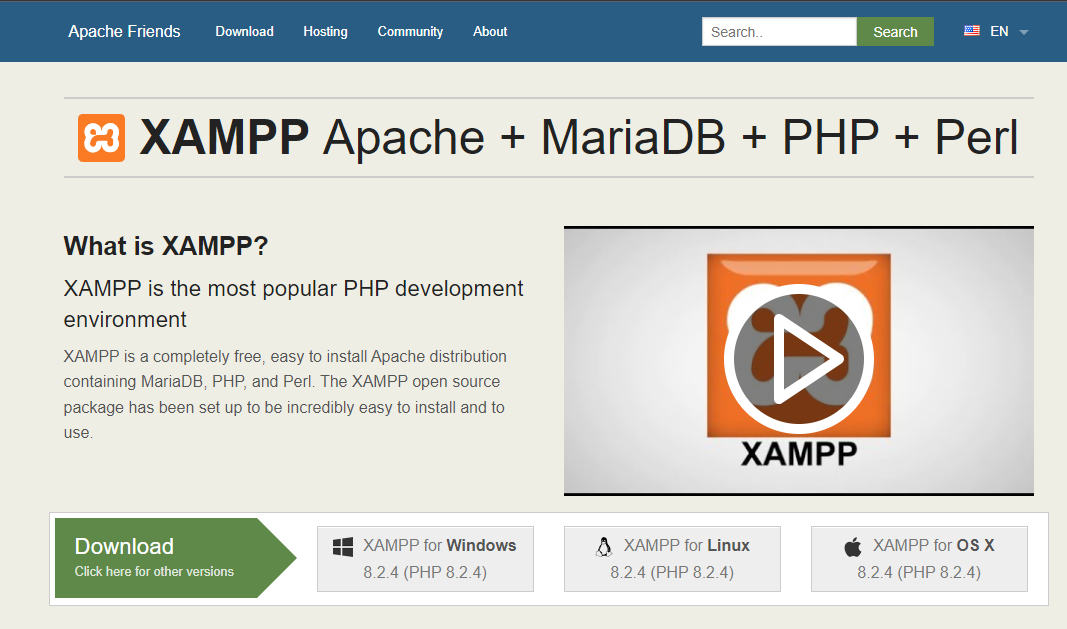Open the Hosting menu

point(325,31)
